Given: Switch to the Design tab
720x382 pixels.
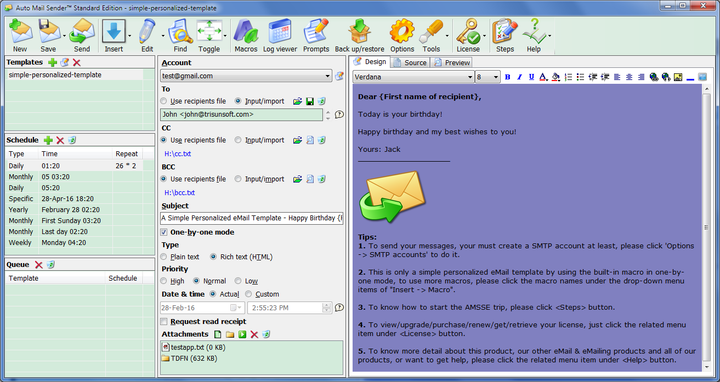Looking at the screenshot, I should click(370, 62).
